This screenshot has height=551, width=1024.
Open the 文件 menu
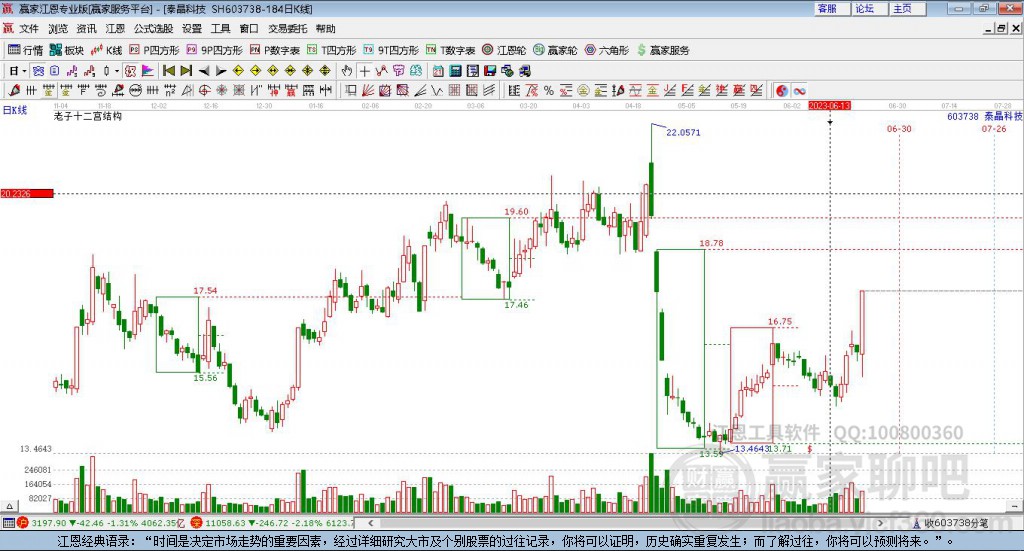pyautogui.click(x=29, y=29)
